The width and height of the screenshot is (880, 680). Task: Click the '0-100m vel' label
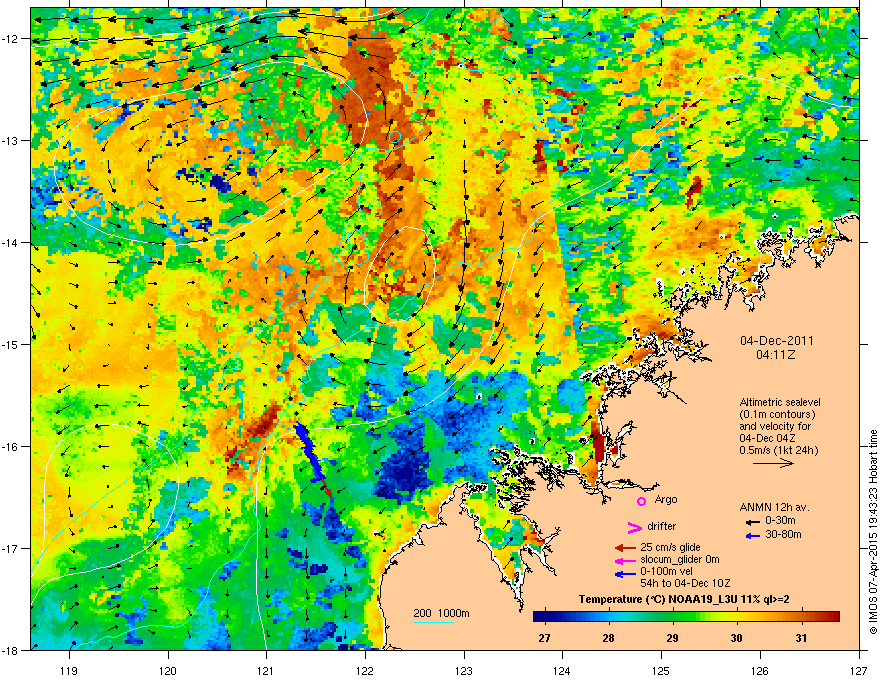[666, 572]
